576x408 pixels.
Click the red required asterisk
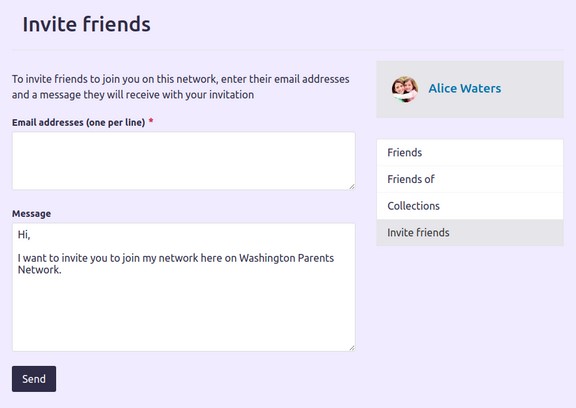coord(151,121)
